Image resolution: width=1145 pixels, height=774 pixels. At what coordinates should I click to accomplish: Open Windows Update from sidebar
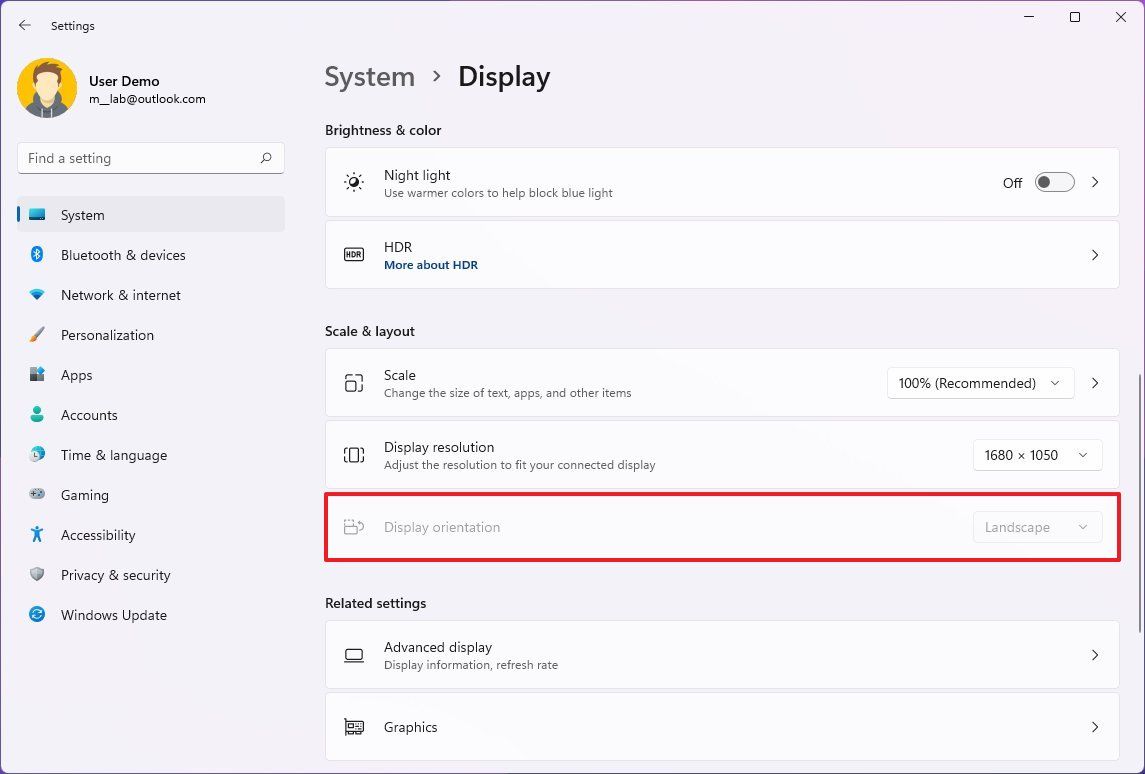113,615
